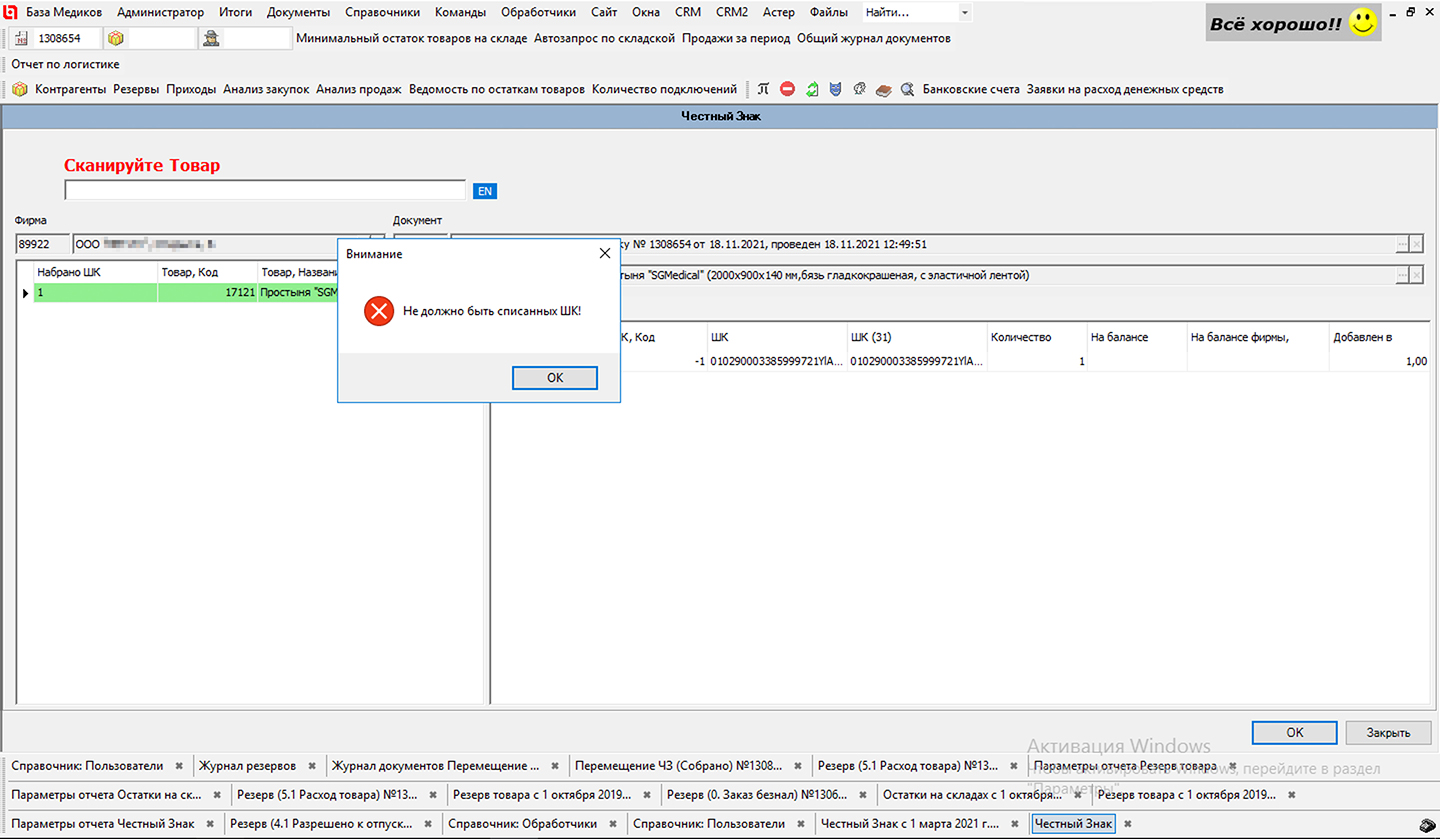This screenshot has width=1440, height=839.
Task: Click the stacked books toolbar icon
Action: 883,90
